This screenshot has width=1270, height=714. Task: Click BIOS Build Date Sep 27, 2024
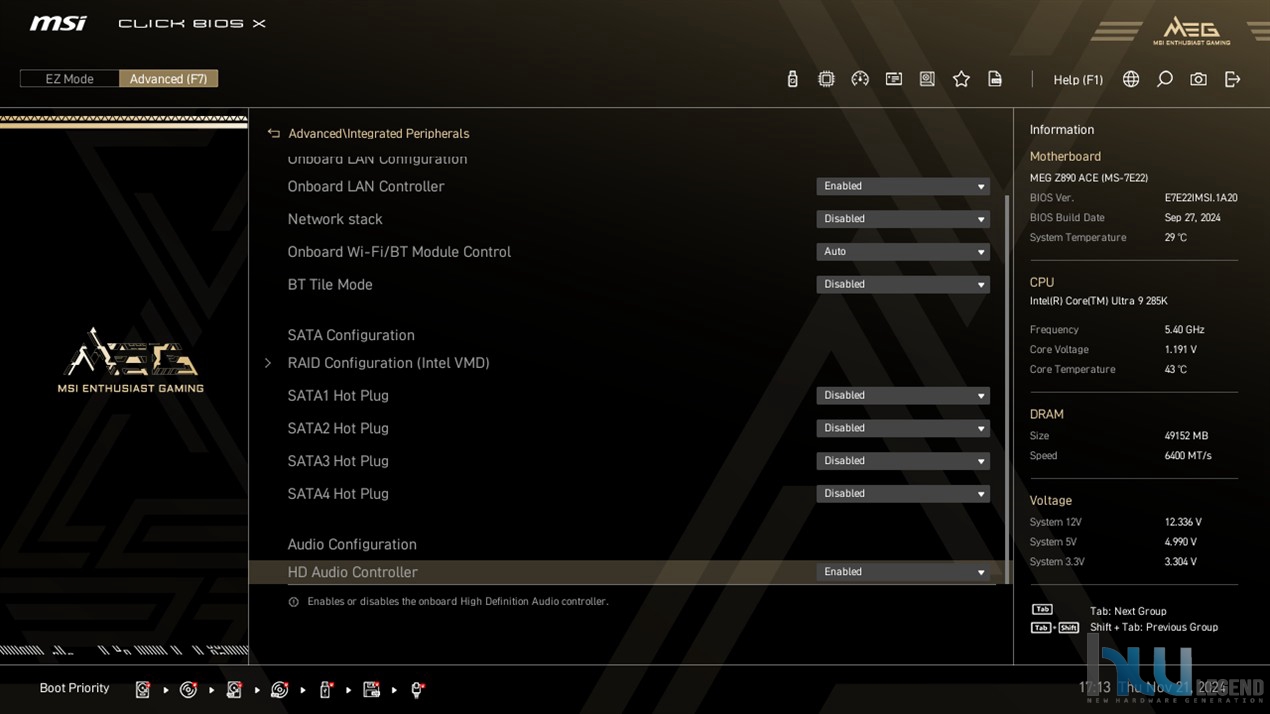point(1192,218)
